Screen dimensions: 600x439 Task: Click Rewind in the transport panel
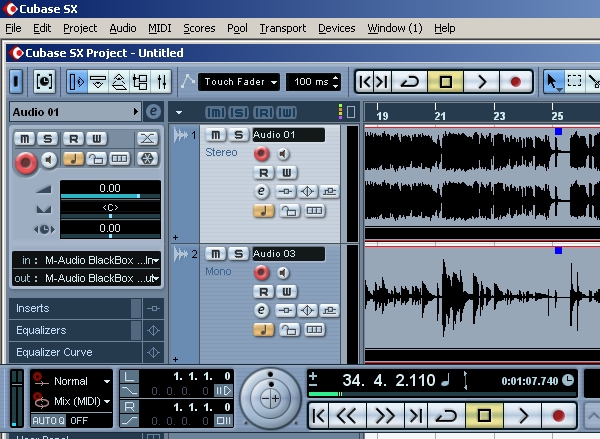click(347, 416)
